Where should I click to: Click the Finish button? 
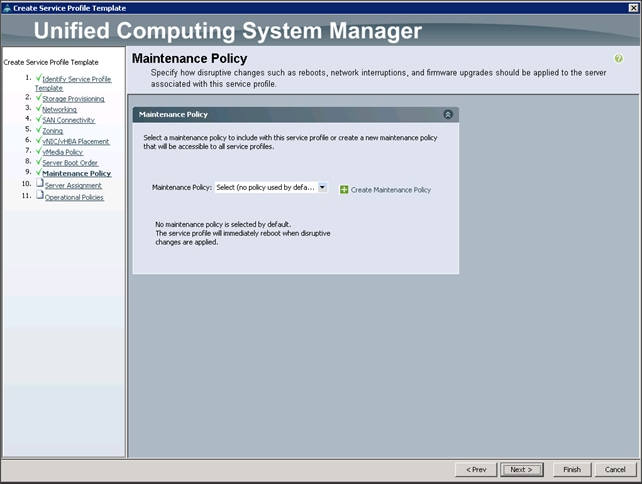pyautogui.click(x=572, y=469)
